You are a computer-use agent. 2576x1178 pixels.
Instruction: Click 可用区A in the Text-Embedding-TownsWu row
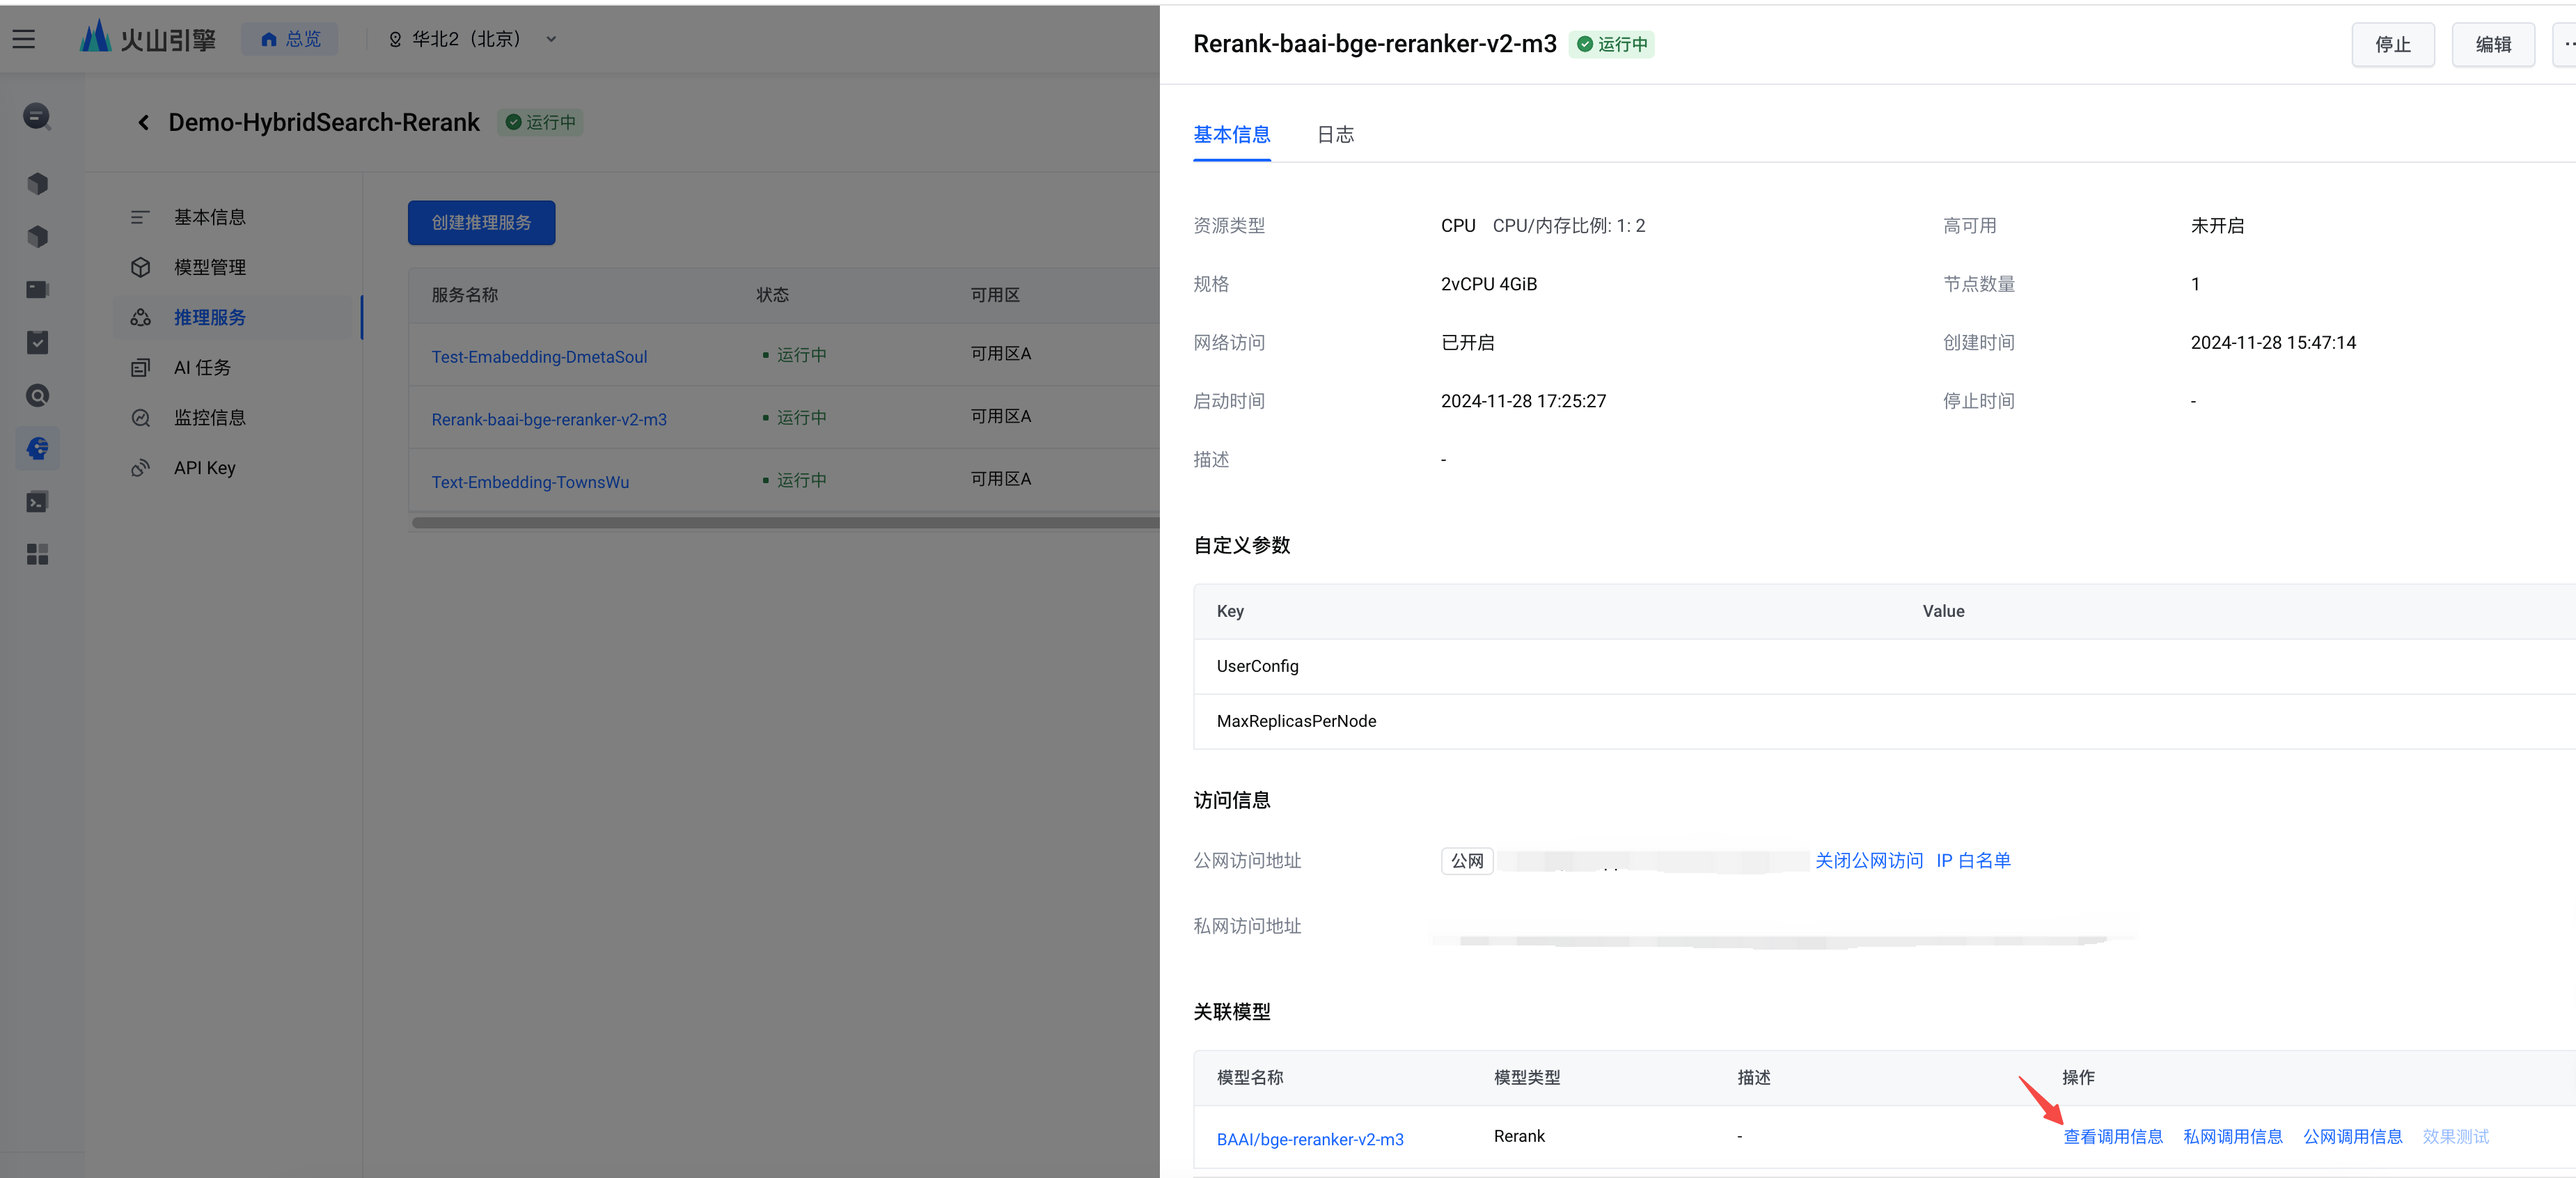tap(1000, 479)
